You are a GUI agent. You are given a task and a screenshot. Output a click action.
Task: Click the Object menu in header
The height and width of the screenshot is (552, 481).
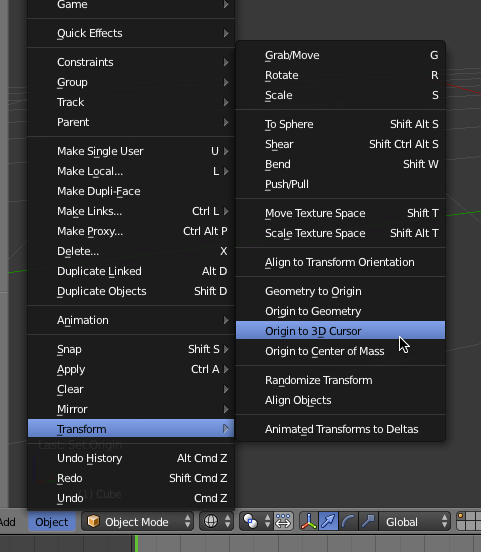52,522
